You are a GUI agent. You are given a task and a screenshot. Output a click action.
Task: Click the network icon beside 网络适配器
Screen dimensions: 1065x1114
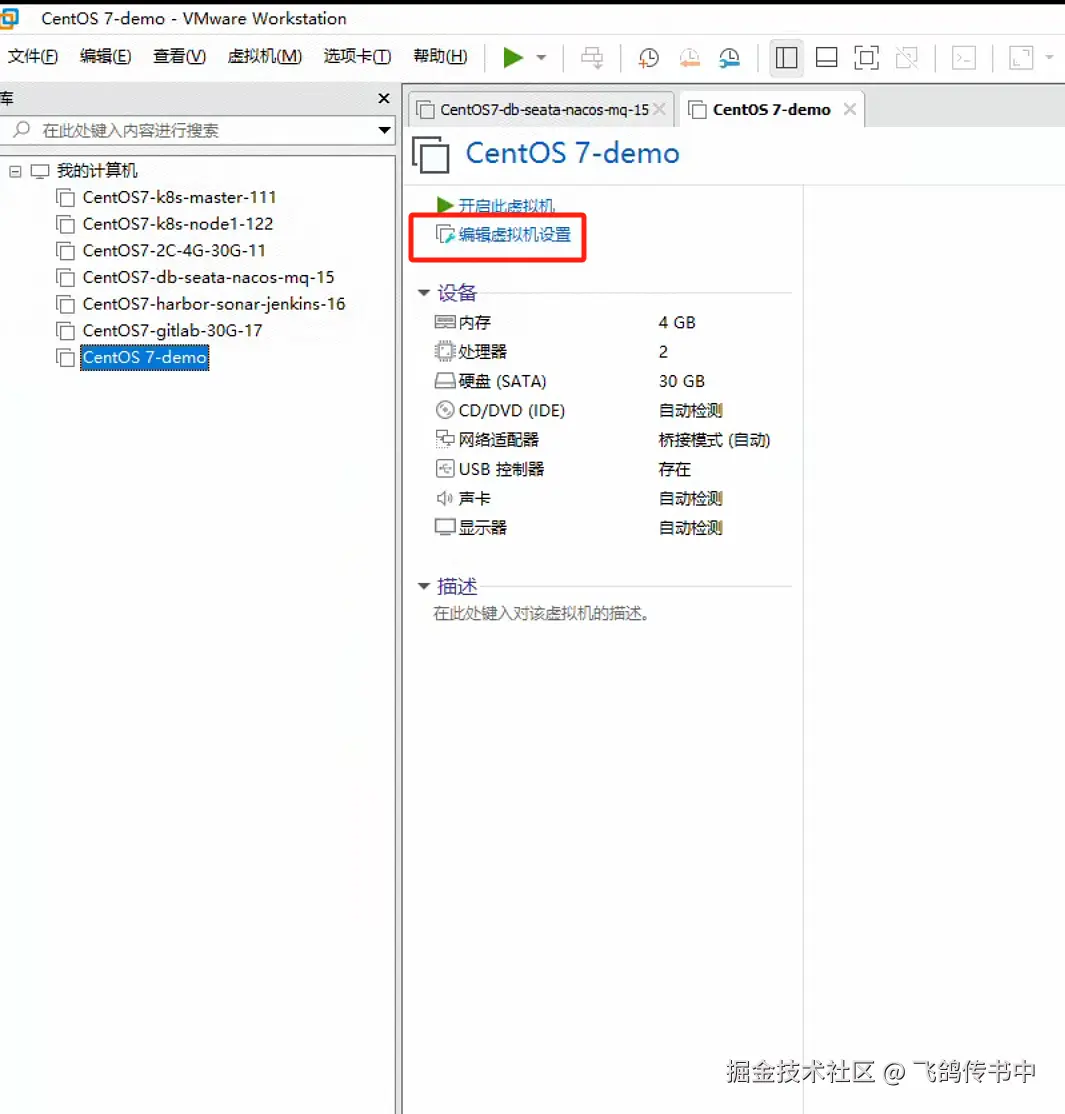pyautogui.click(x=445, y=439)
